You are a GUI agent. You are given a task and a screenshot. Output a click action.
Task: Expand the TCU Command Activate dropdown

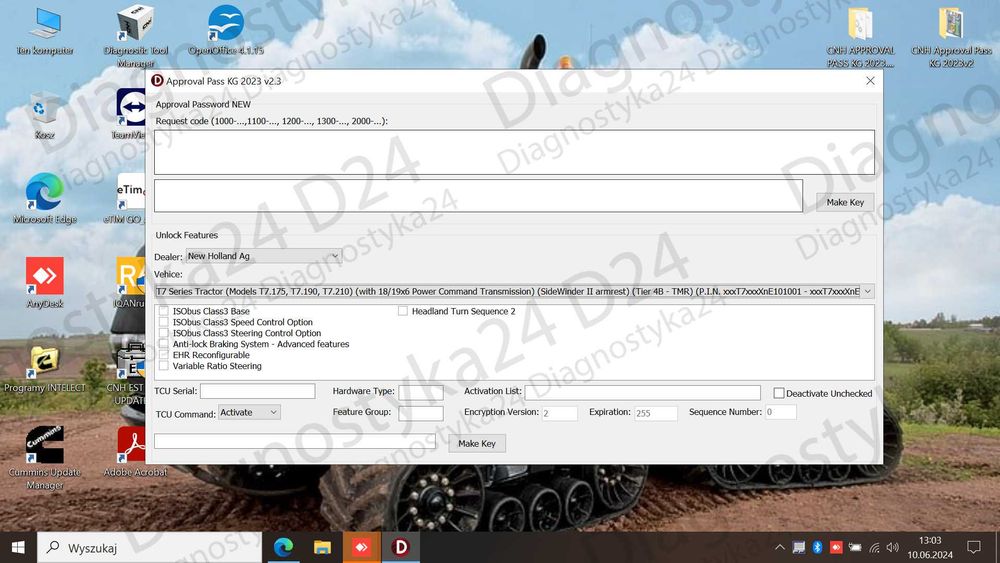coord(249,413)
